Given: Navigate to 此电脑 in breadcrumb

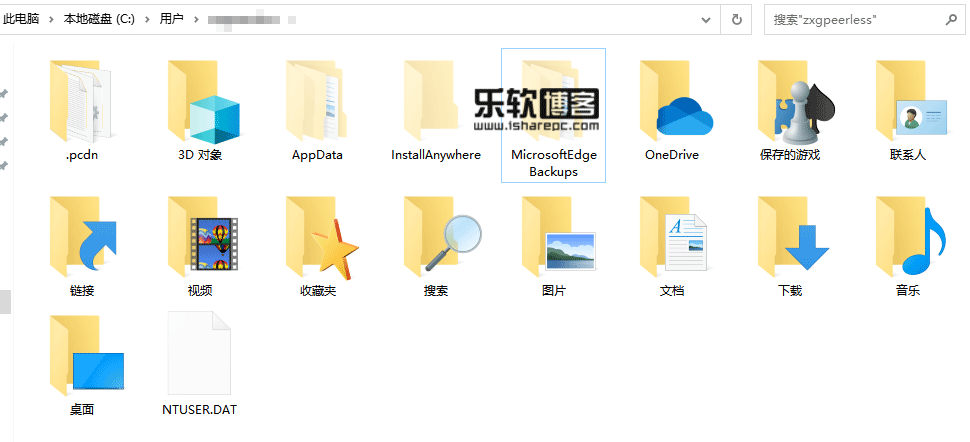Looking at the screenshot, I should tap(20, 19).
